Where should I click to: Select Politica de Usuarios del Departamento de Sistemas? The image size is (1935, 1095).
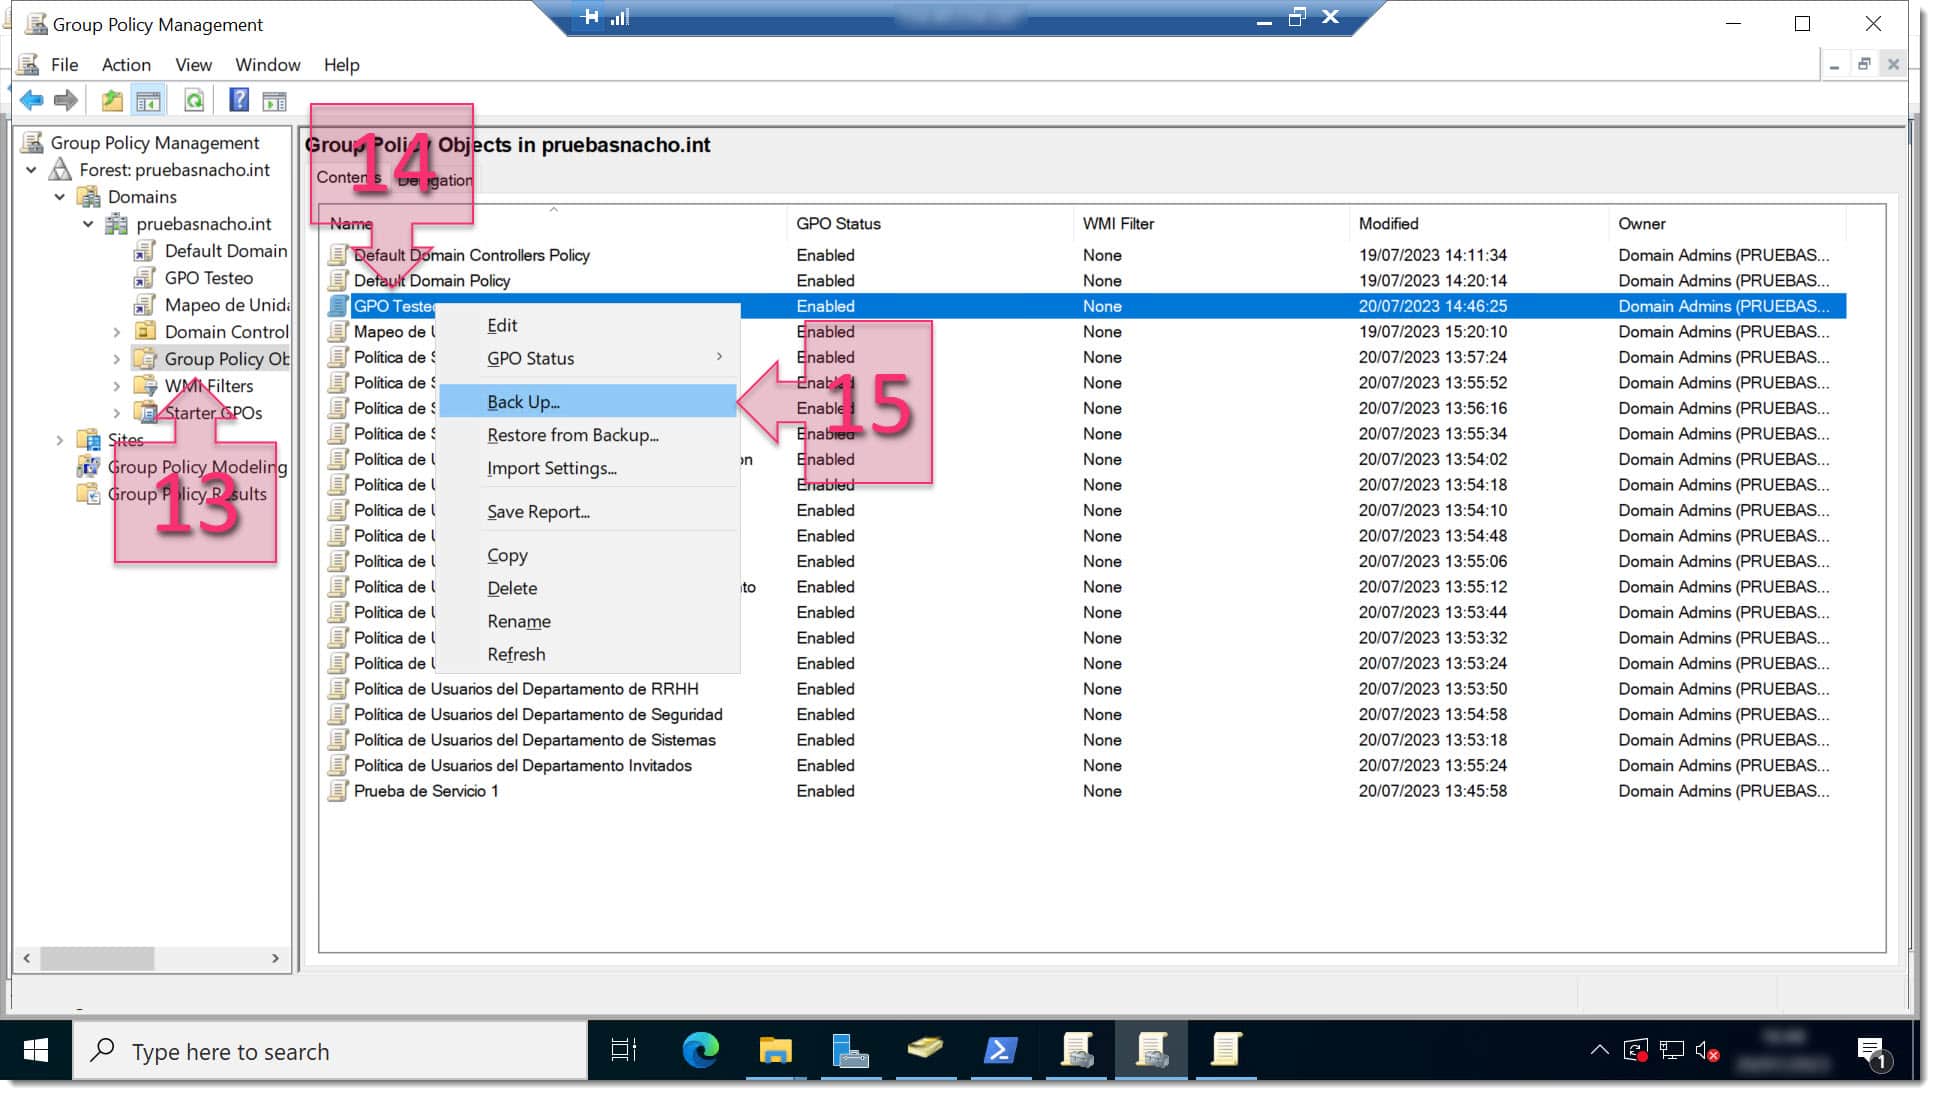(x=1085, y=740)
